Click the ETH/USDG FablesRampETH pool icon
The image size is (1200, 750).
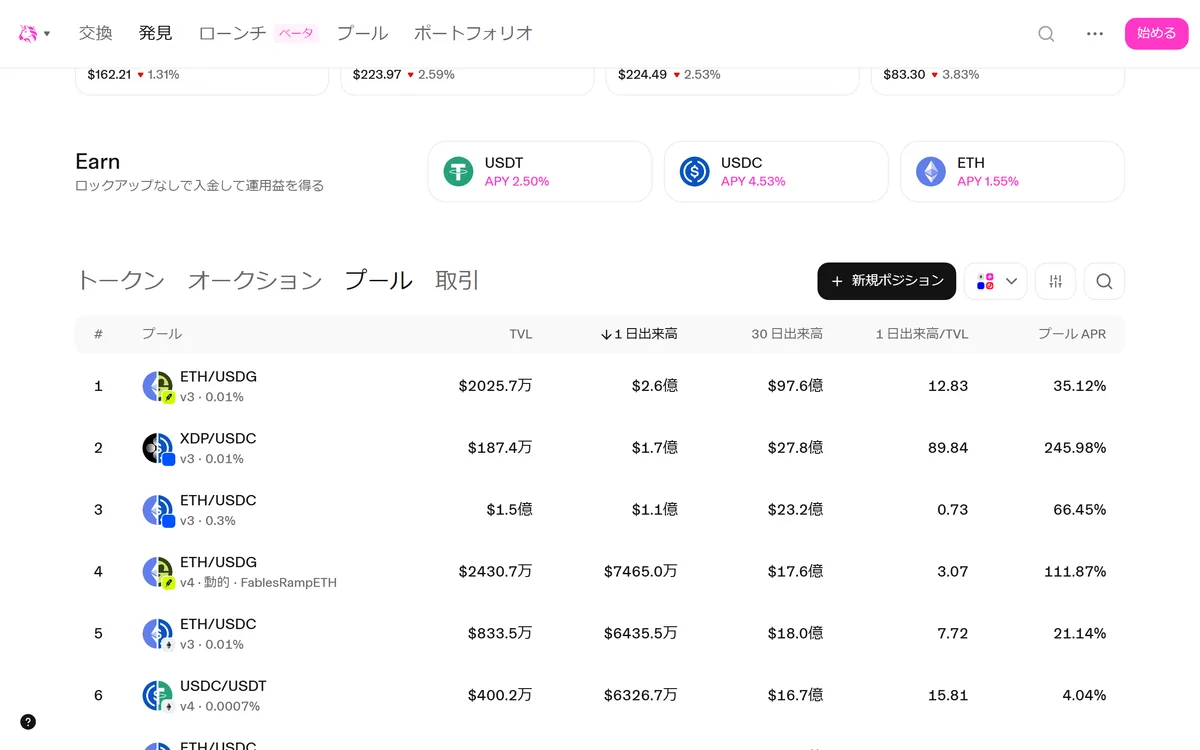(x=158, y=573)
